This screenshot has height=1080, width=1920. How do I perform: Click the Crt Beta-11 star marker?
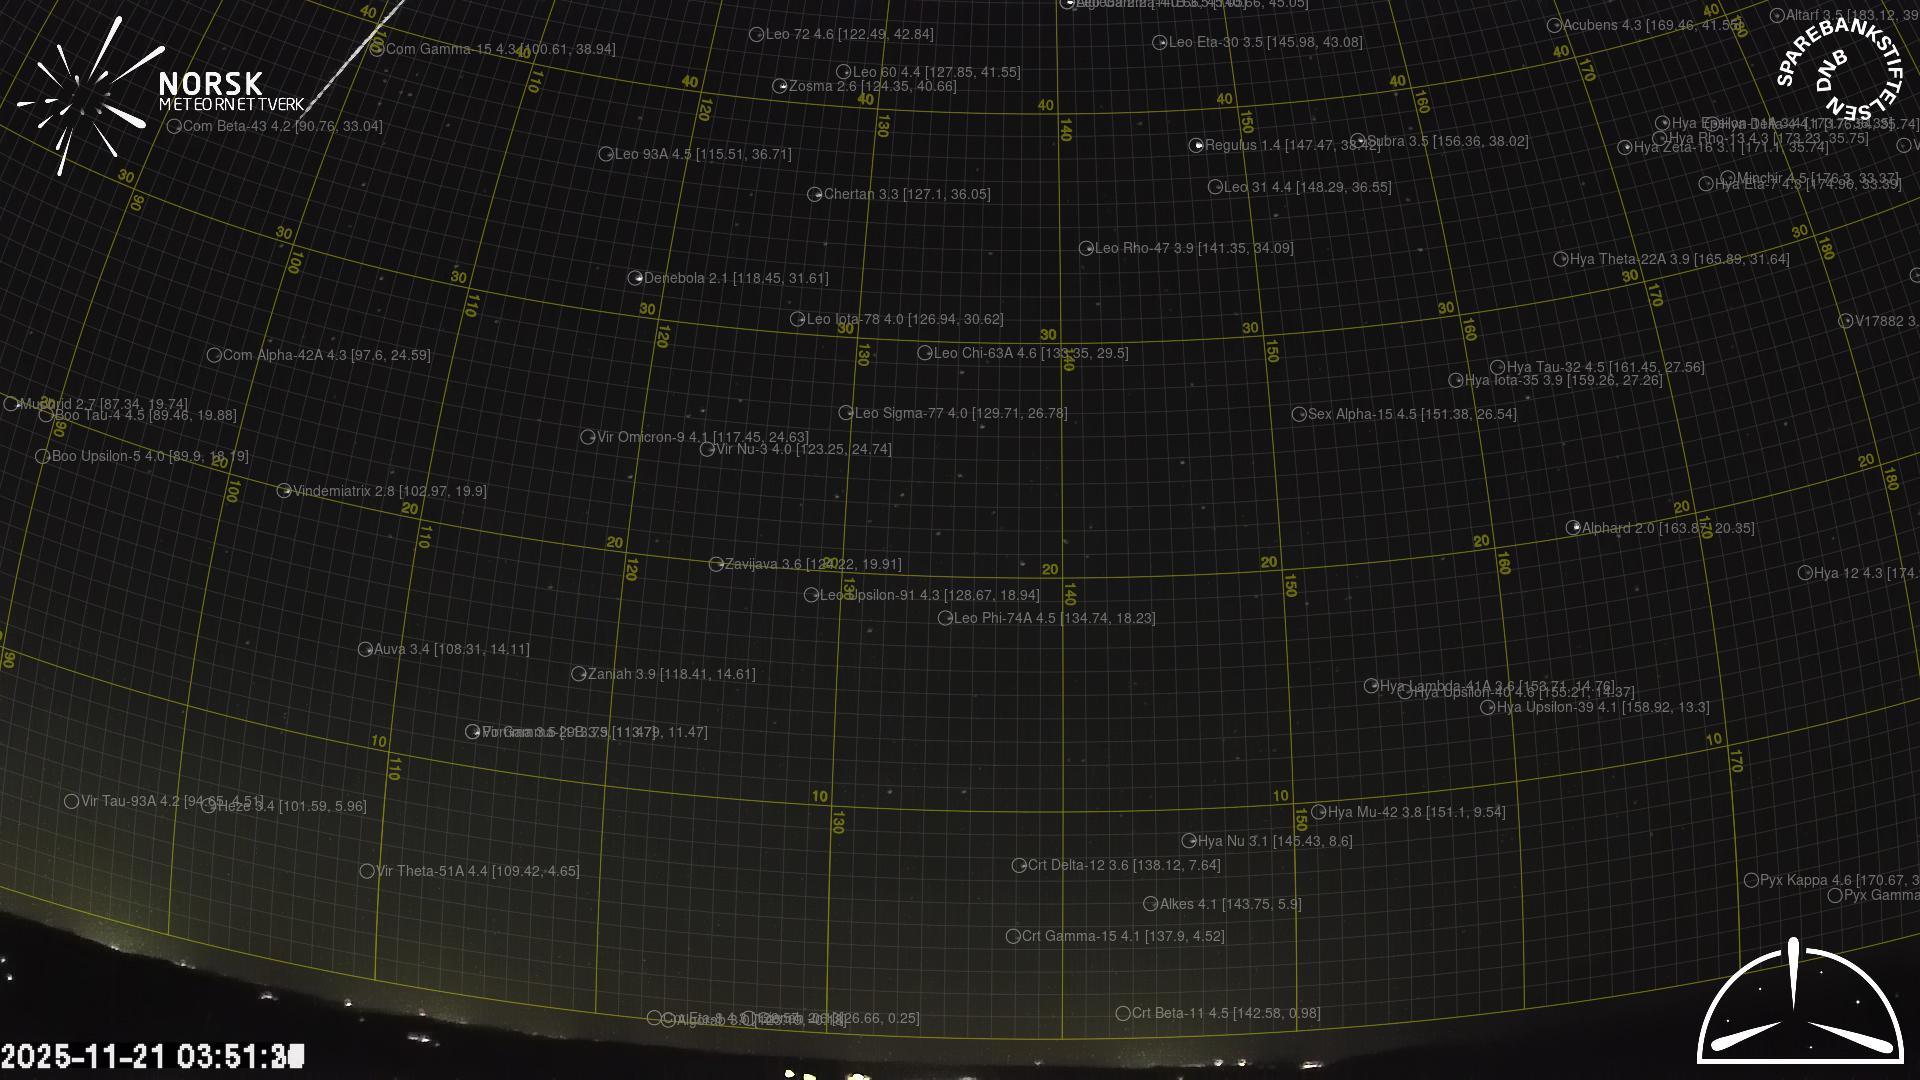coord(1122,1014)
